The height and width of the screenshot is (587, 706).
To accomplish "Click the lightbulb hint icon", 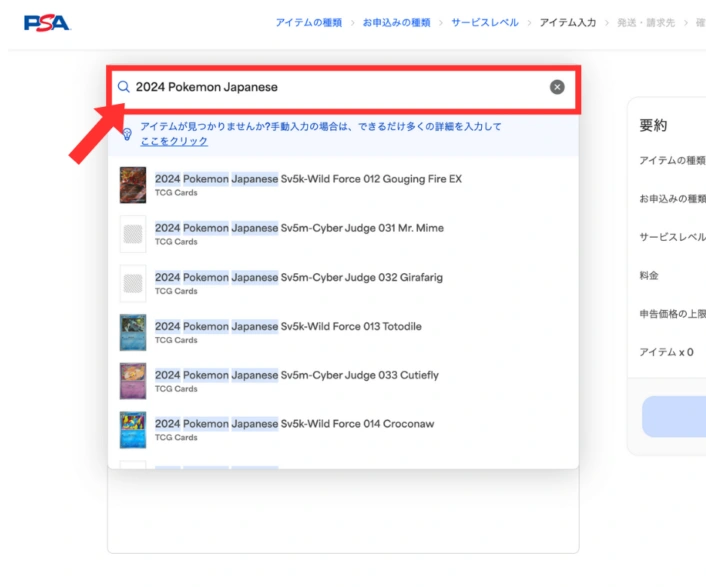I will [x=127, y=134].
